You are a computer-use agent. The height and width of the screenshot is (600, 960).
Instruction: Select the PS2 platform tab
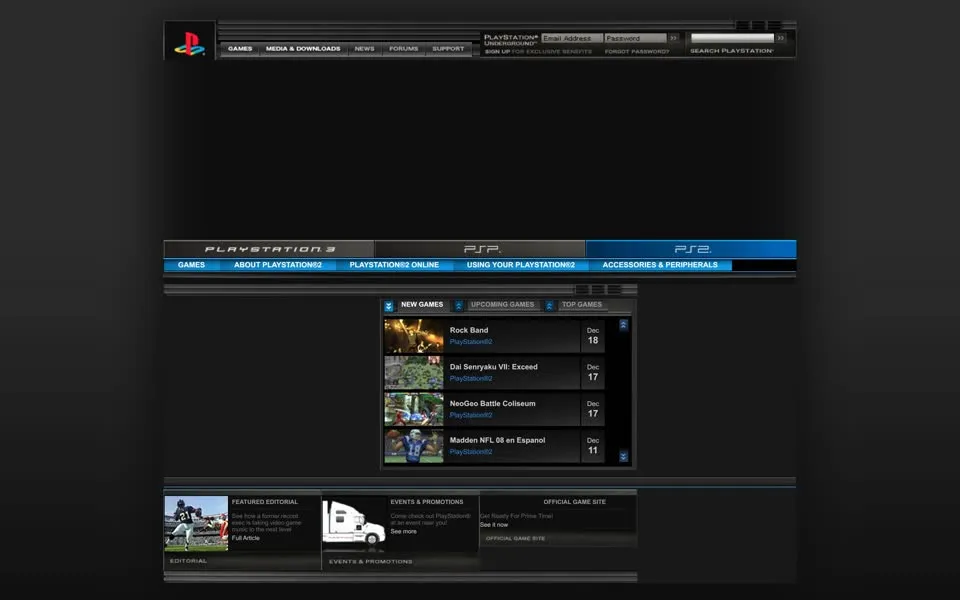click(x=691, y=249)
